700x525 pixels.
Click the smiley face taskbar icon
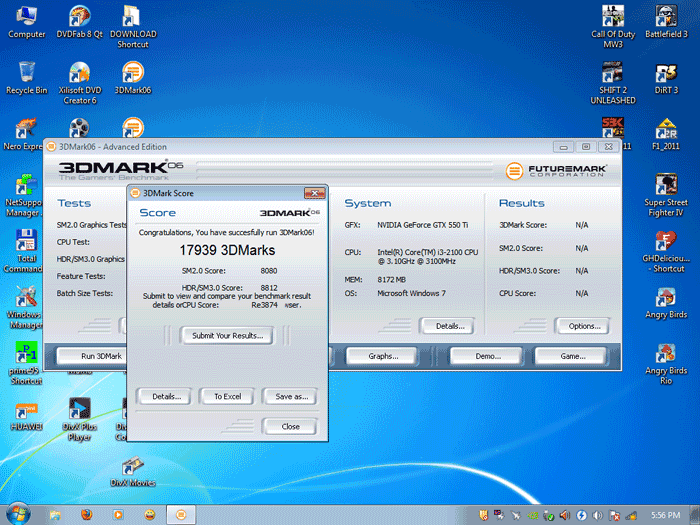tap(150, 515)
